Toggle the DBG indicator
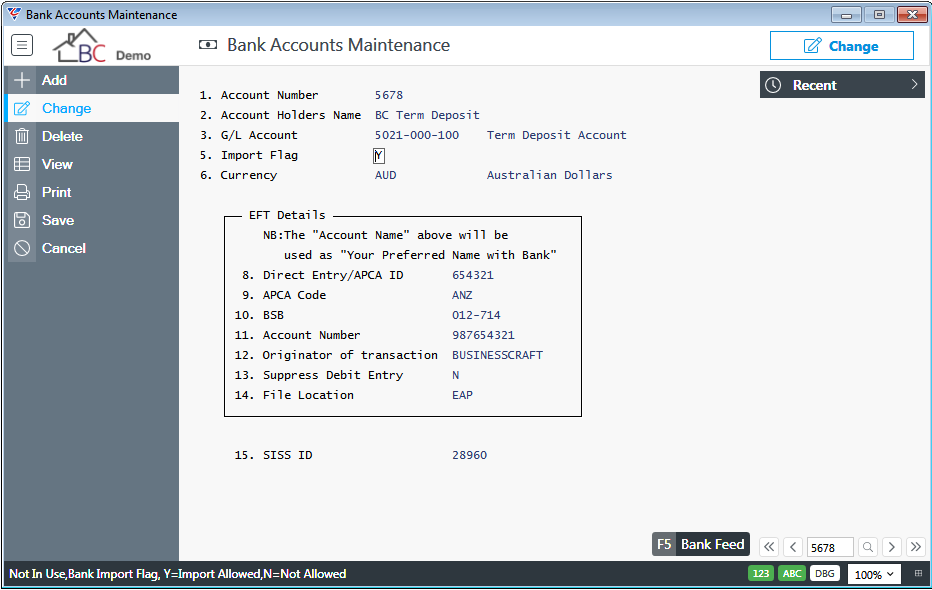Viewport: 932px width, 590px height. click(x=824, y=573)
